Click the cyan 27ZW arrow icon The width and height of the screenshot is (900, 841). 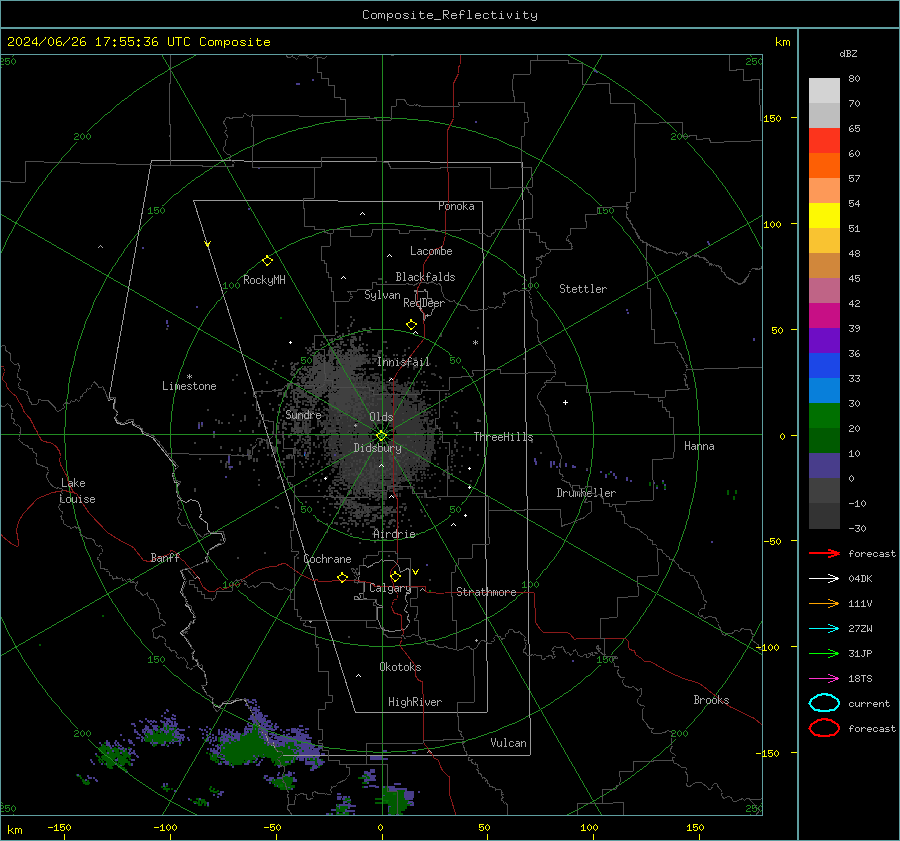pos(824,629)
